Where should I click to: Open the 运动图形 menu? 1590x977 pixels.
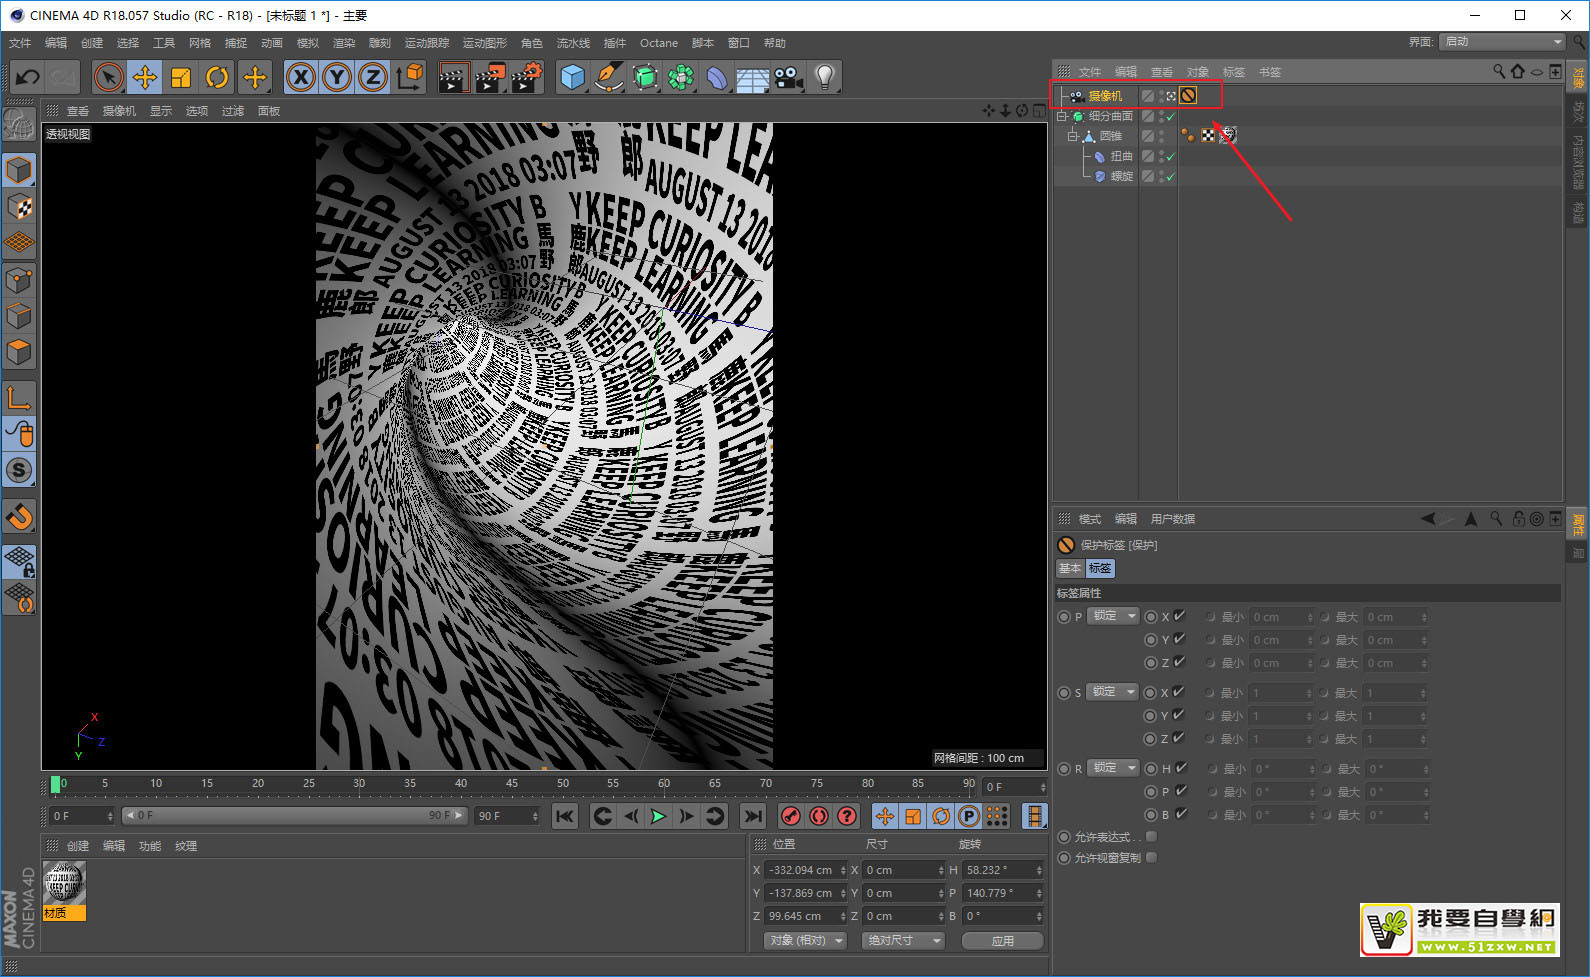[x=485, y=43]
